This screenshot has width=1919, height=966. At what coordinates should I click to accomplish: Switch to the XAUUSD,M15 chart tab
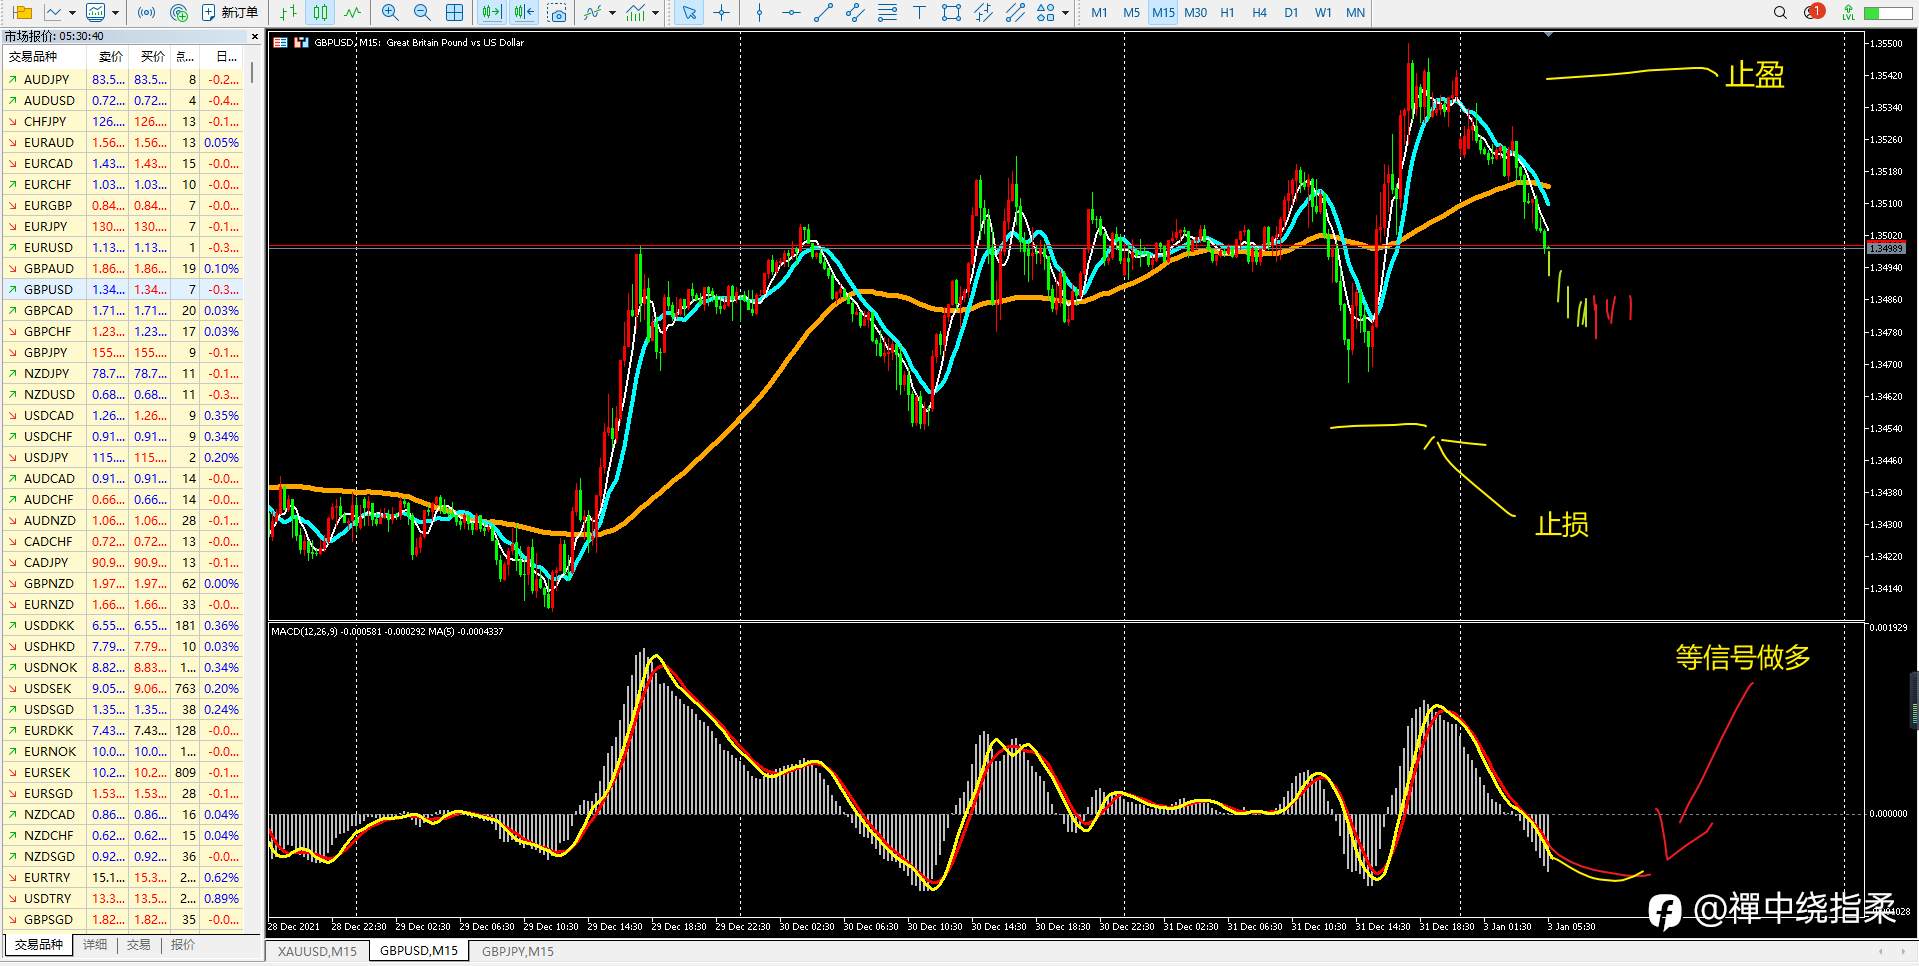point(317,951)
